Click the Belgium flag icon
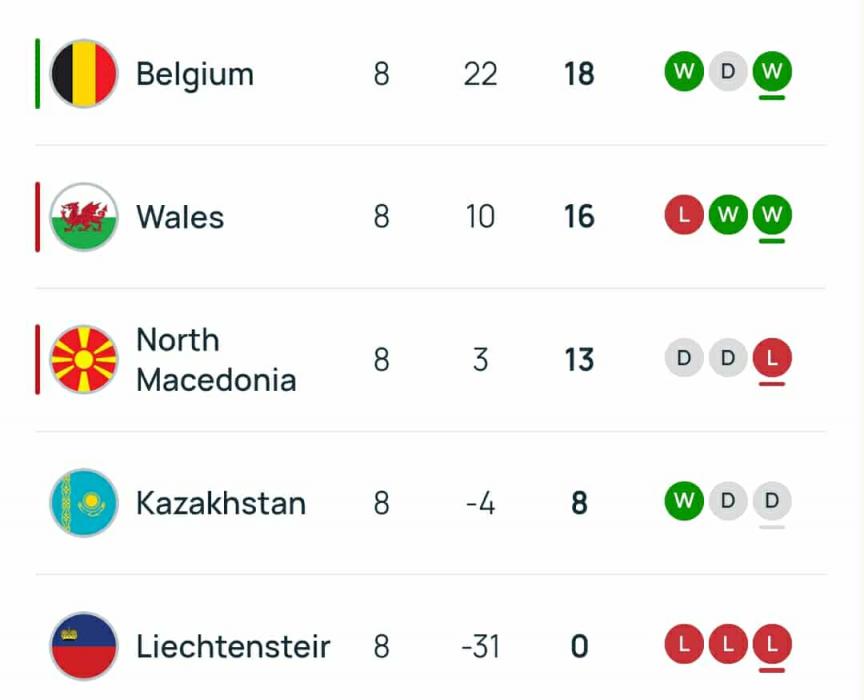This screenshot has width=864, height=700. [84, 74]
